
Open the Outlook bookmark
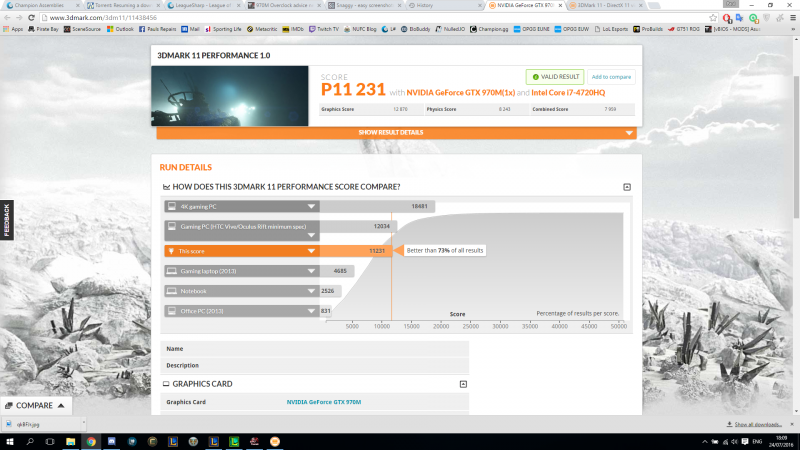120,29
